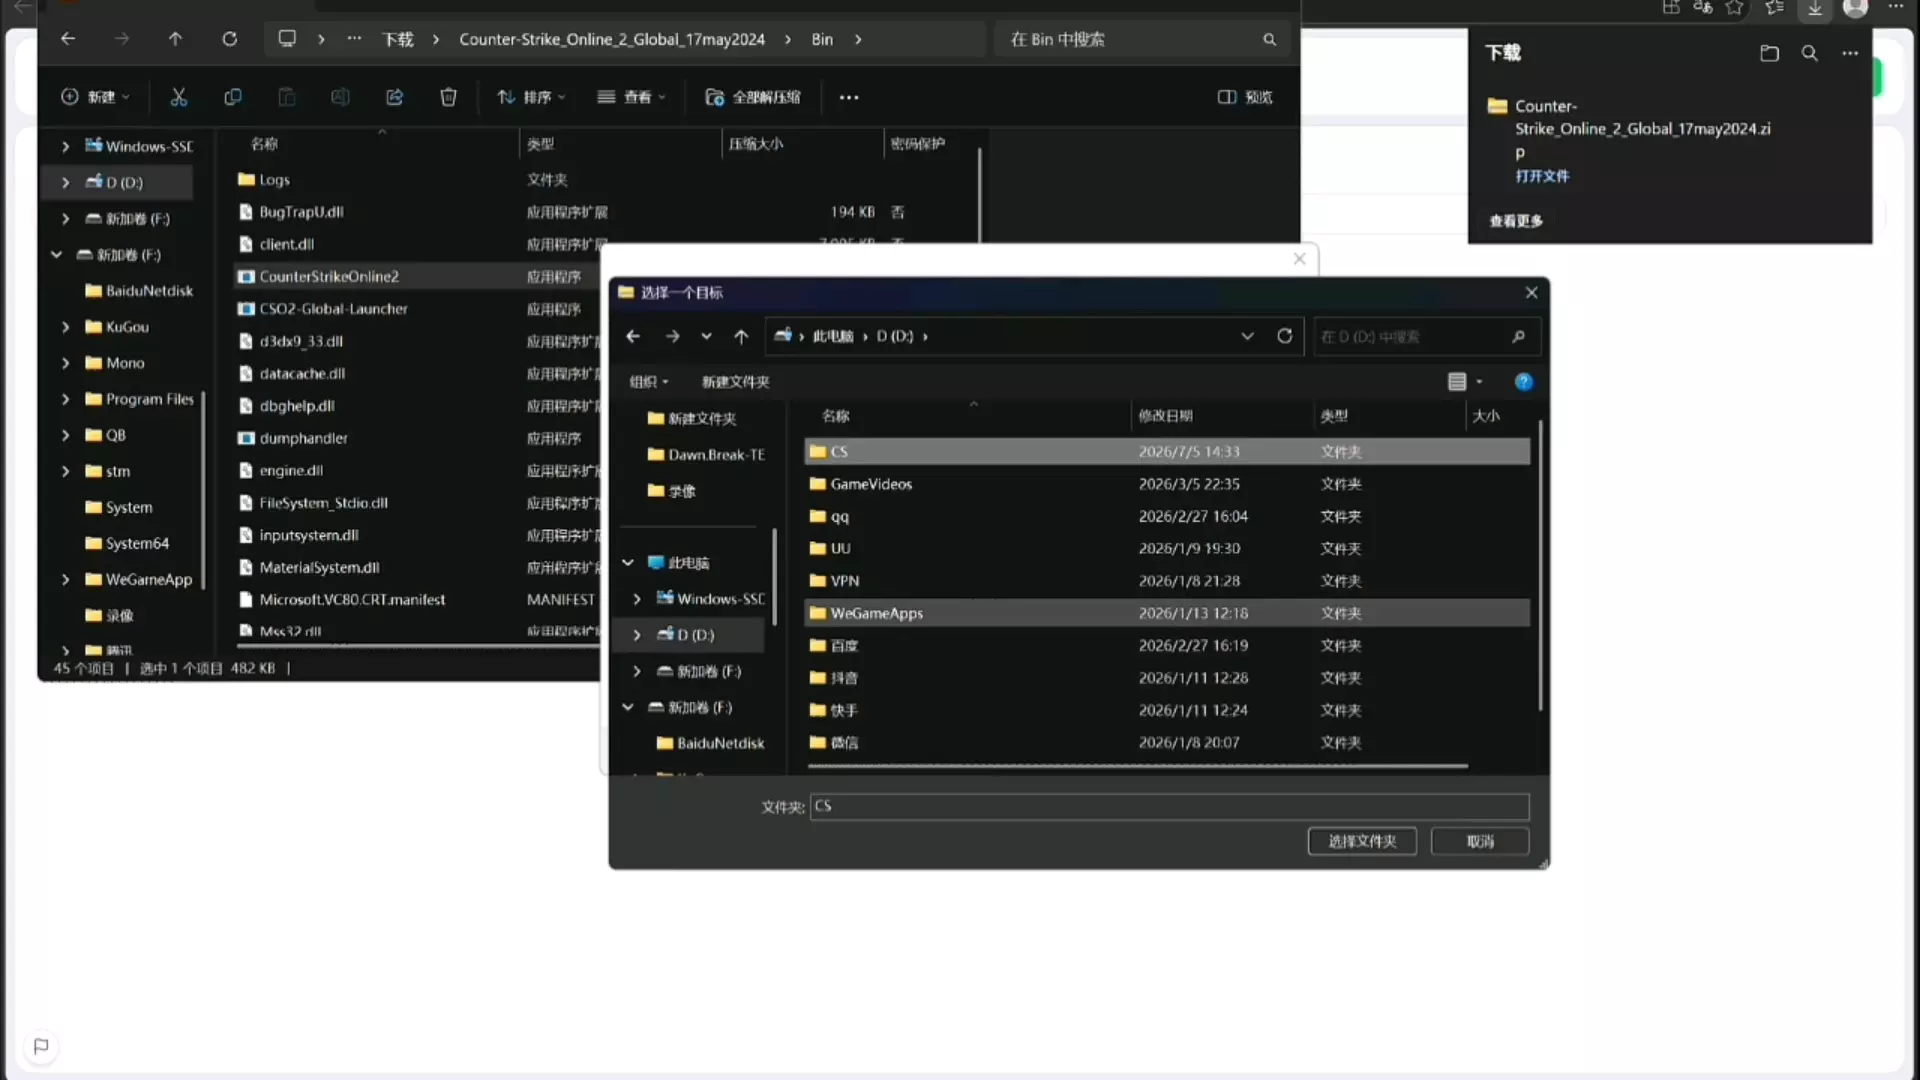Viewport: 1920px width, 1080px height.
Task: Click the flag feedback icon at bottom left
Action: (x=41, y=1046)
